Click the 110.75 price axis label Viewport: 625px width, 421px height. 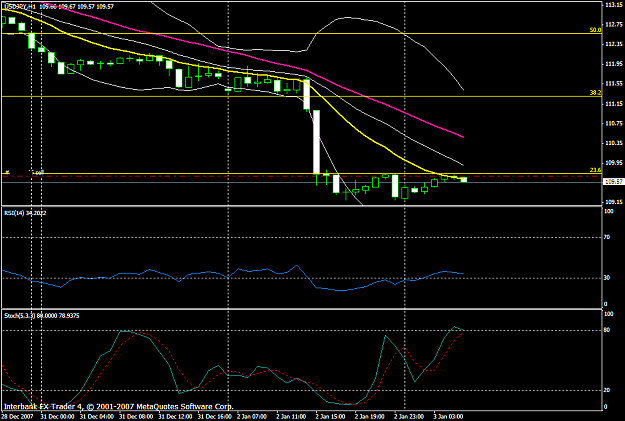click(613, 123)
